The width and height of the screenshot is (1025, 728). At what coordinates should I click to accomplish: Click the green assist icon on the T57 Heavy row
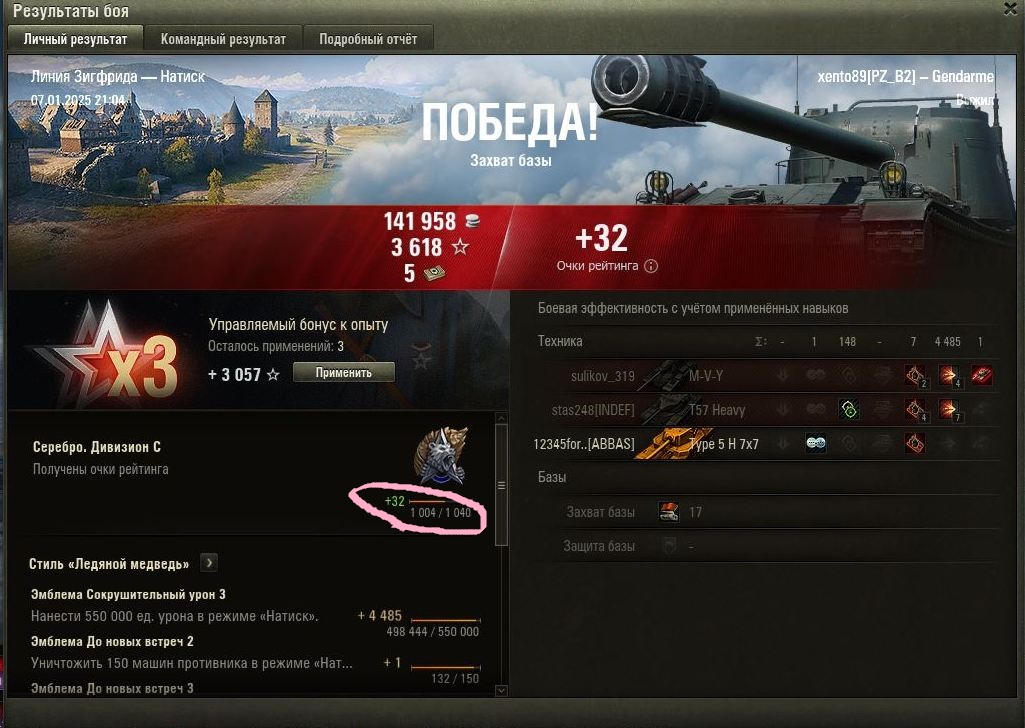coord(849,410)
